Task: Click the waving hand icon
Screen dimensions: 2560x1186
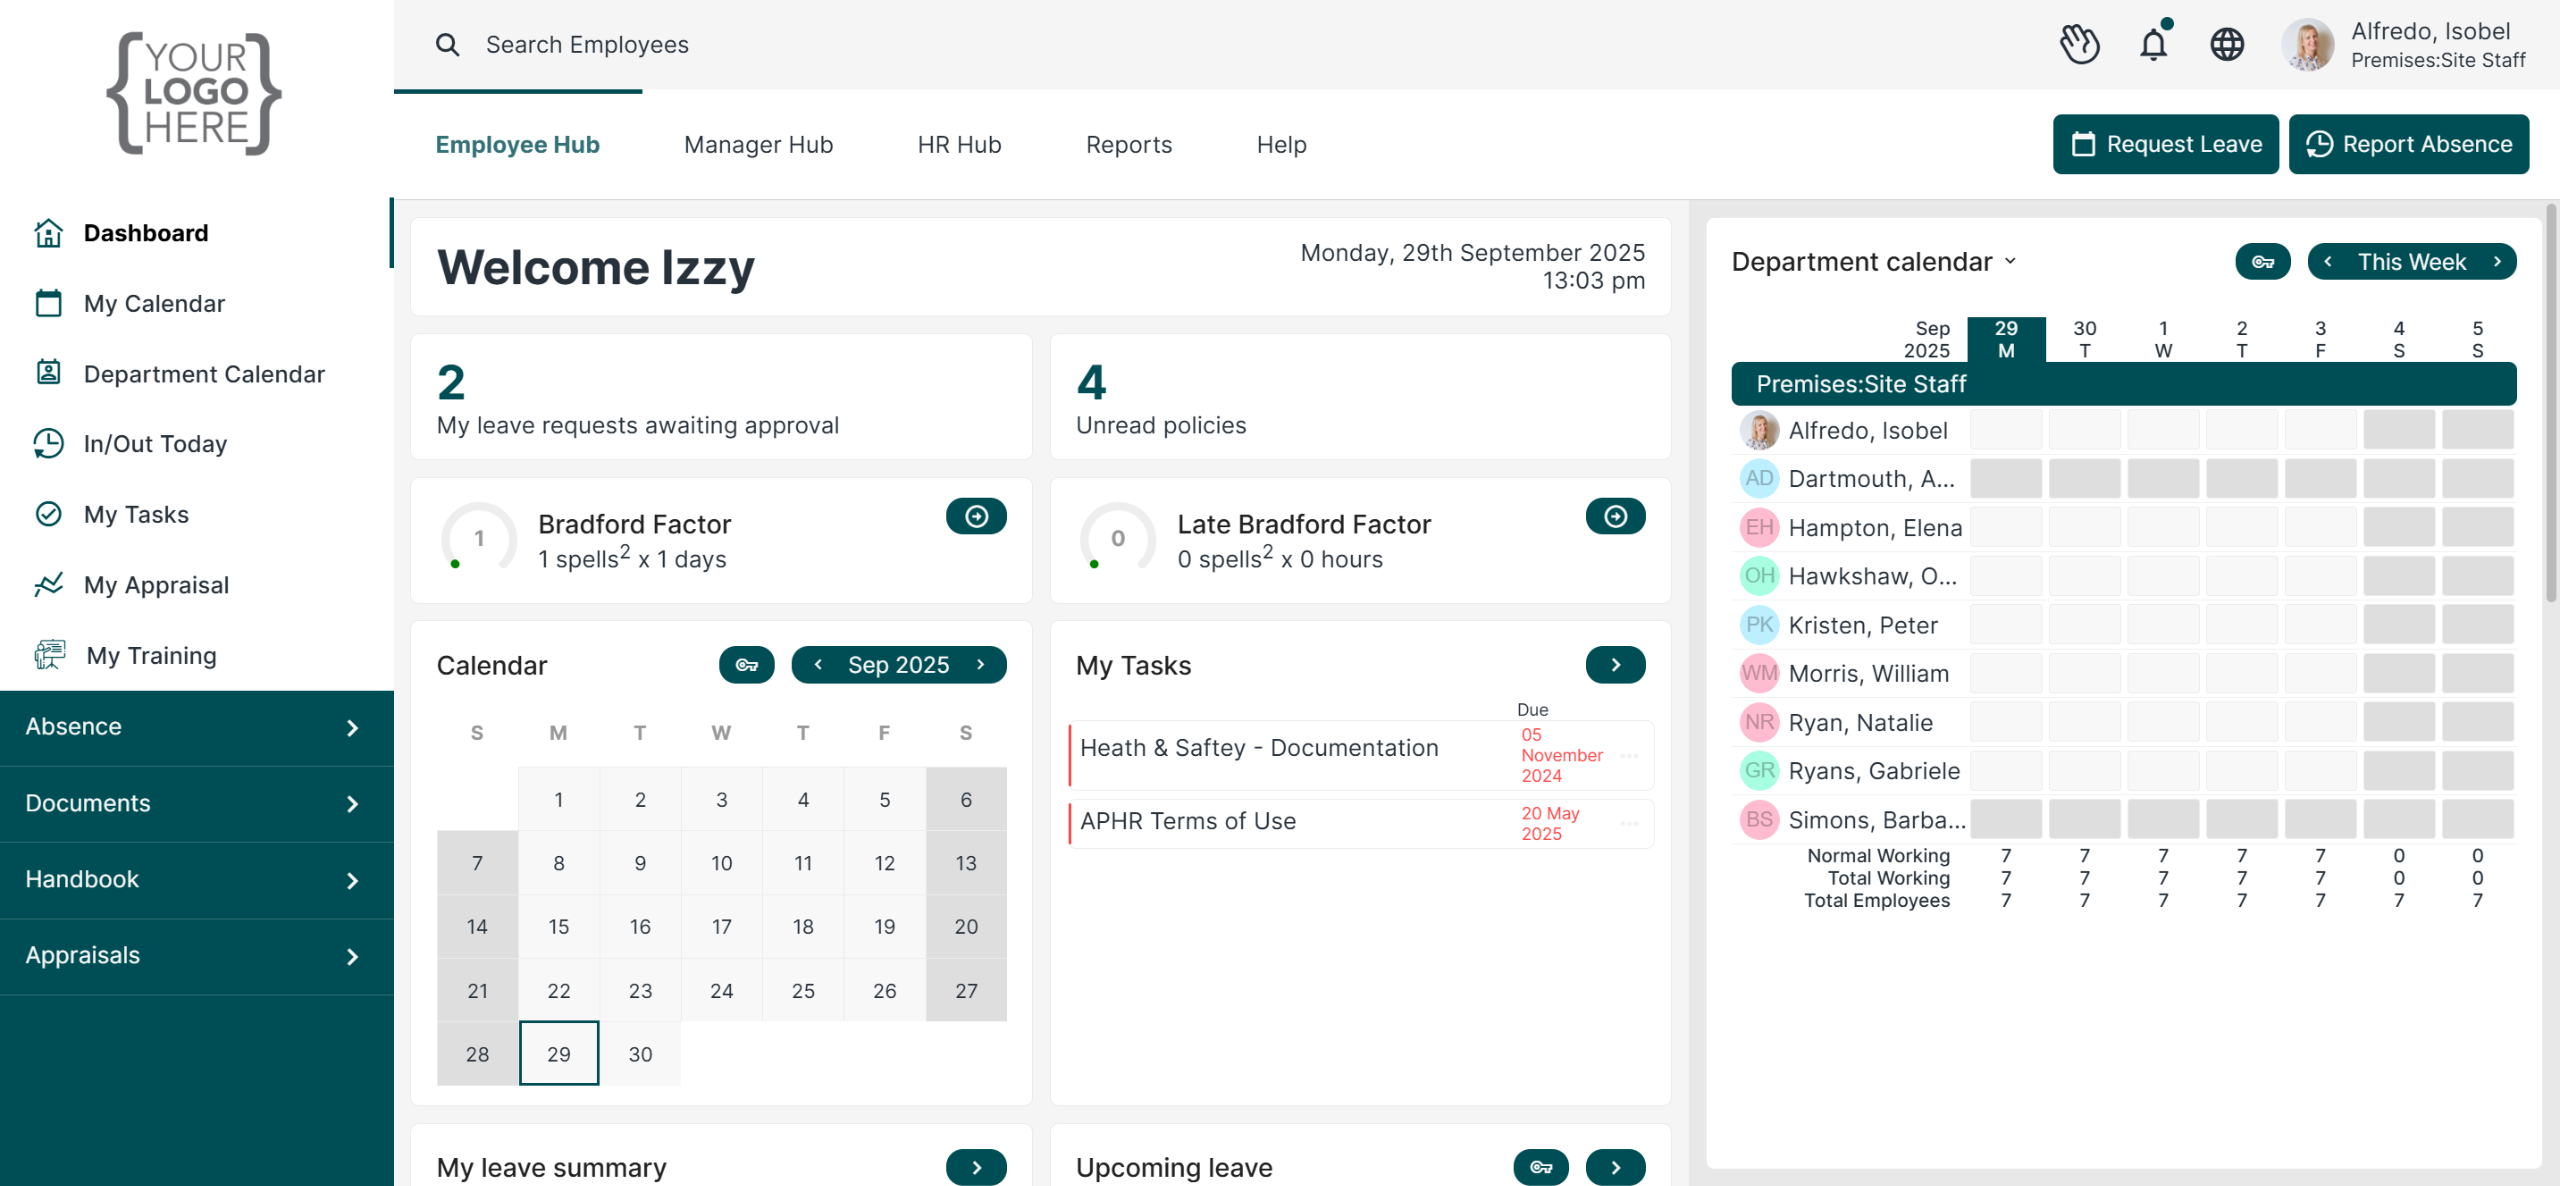Action: pyautogui.click(x=2080, y=44)
